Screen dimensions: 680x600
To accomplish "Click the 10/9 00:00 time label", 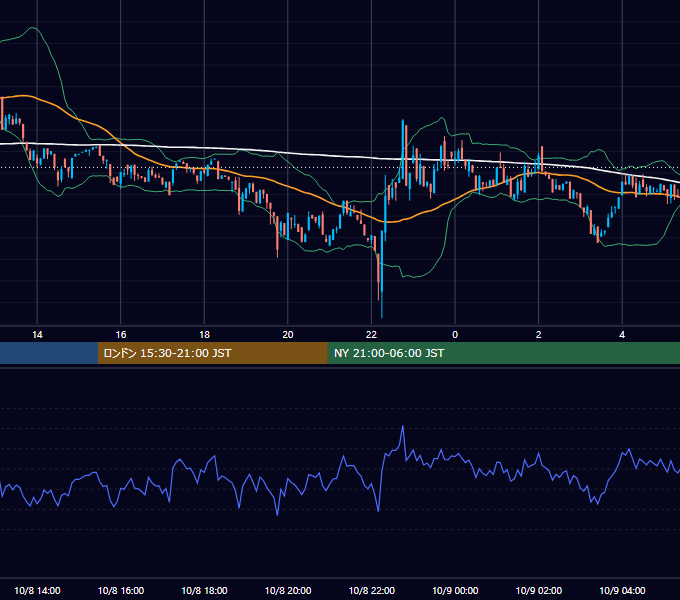I will pos(455,590).
